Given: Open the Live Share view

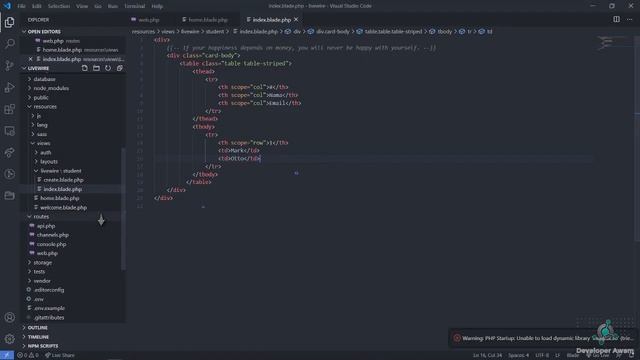Looking at the screenshot, I should click(9, 153).
